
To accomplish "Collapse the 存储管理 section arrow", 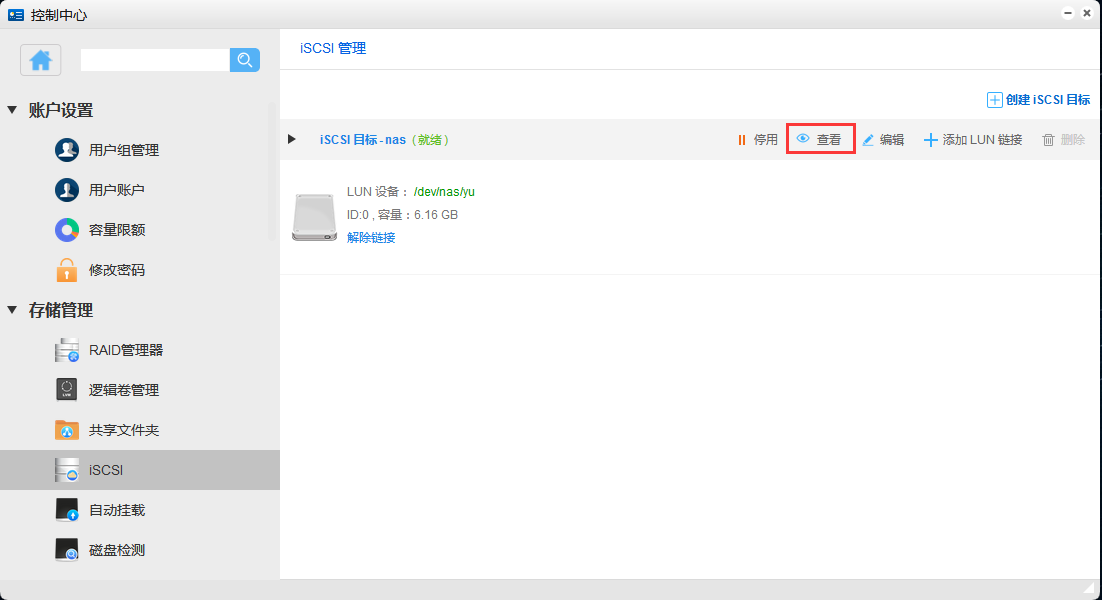I will 12,310.
